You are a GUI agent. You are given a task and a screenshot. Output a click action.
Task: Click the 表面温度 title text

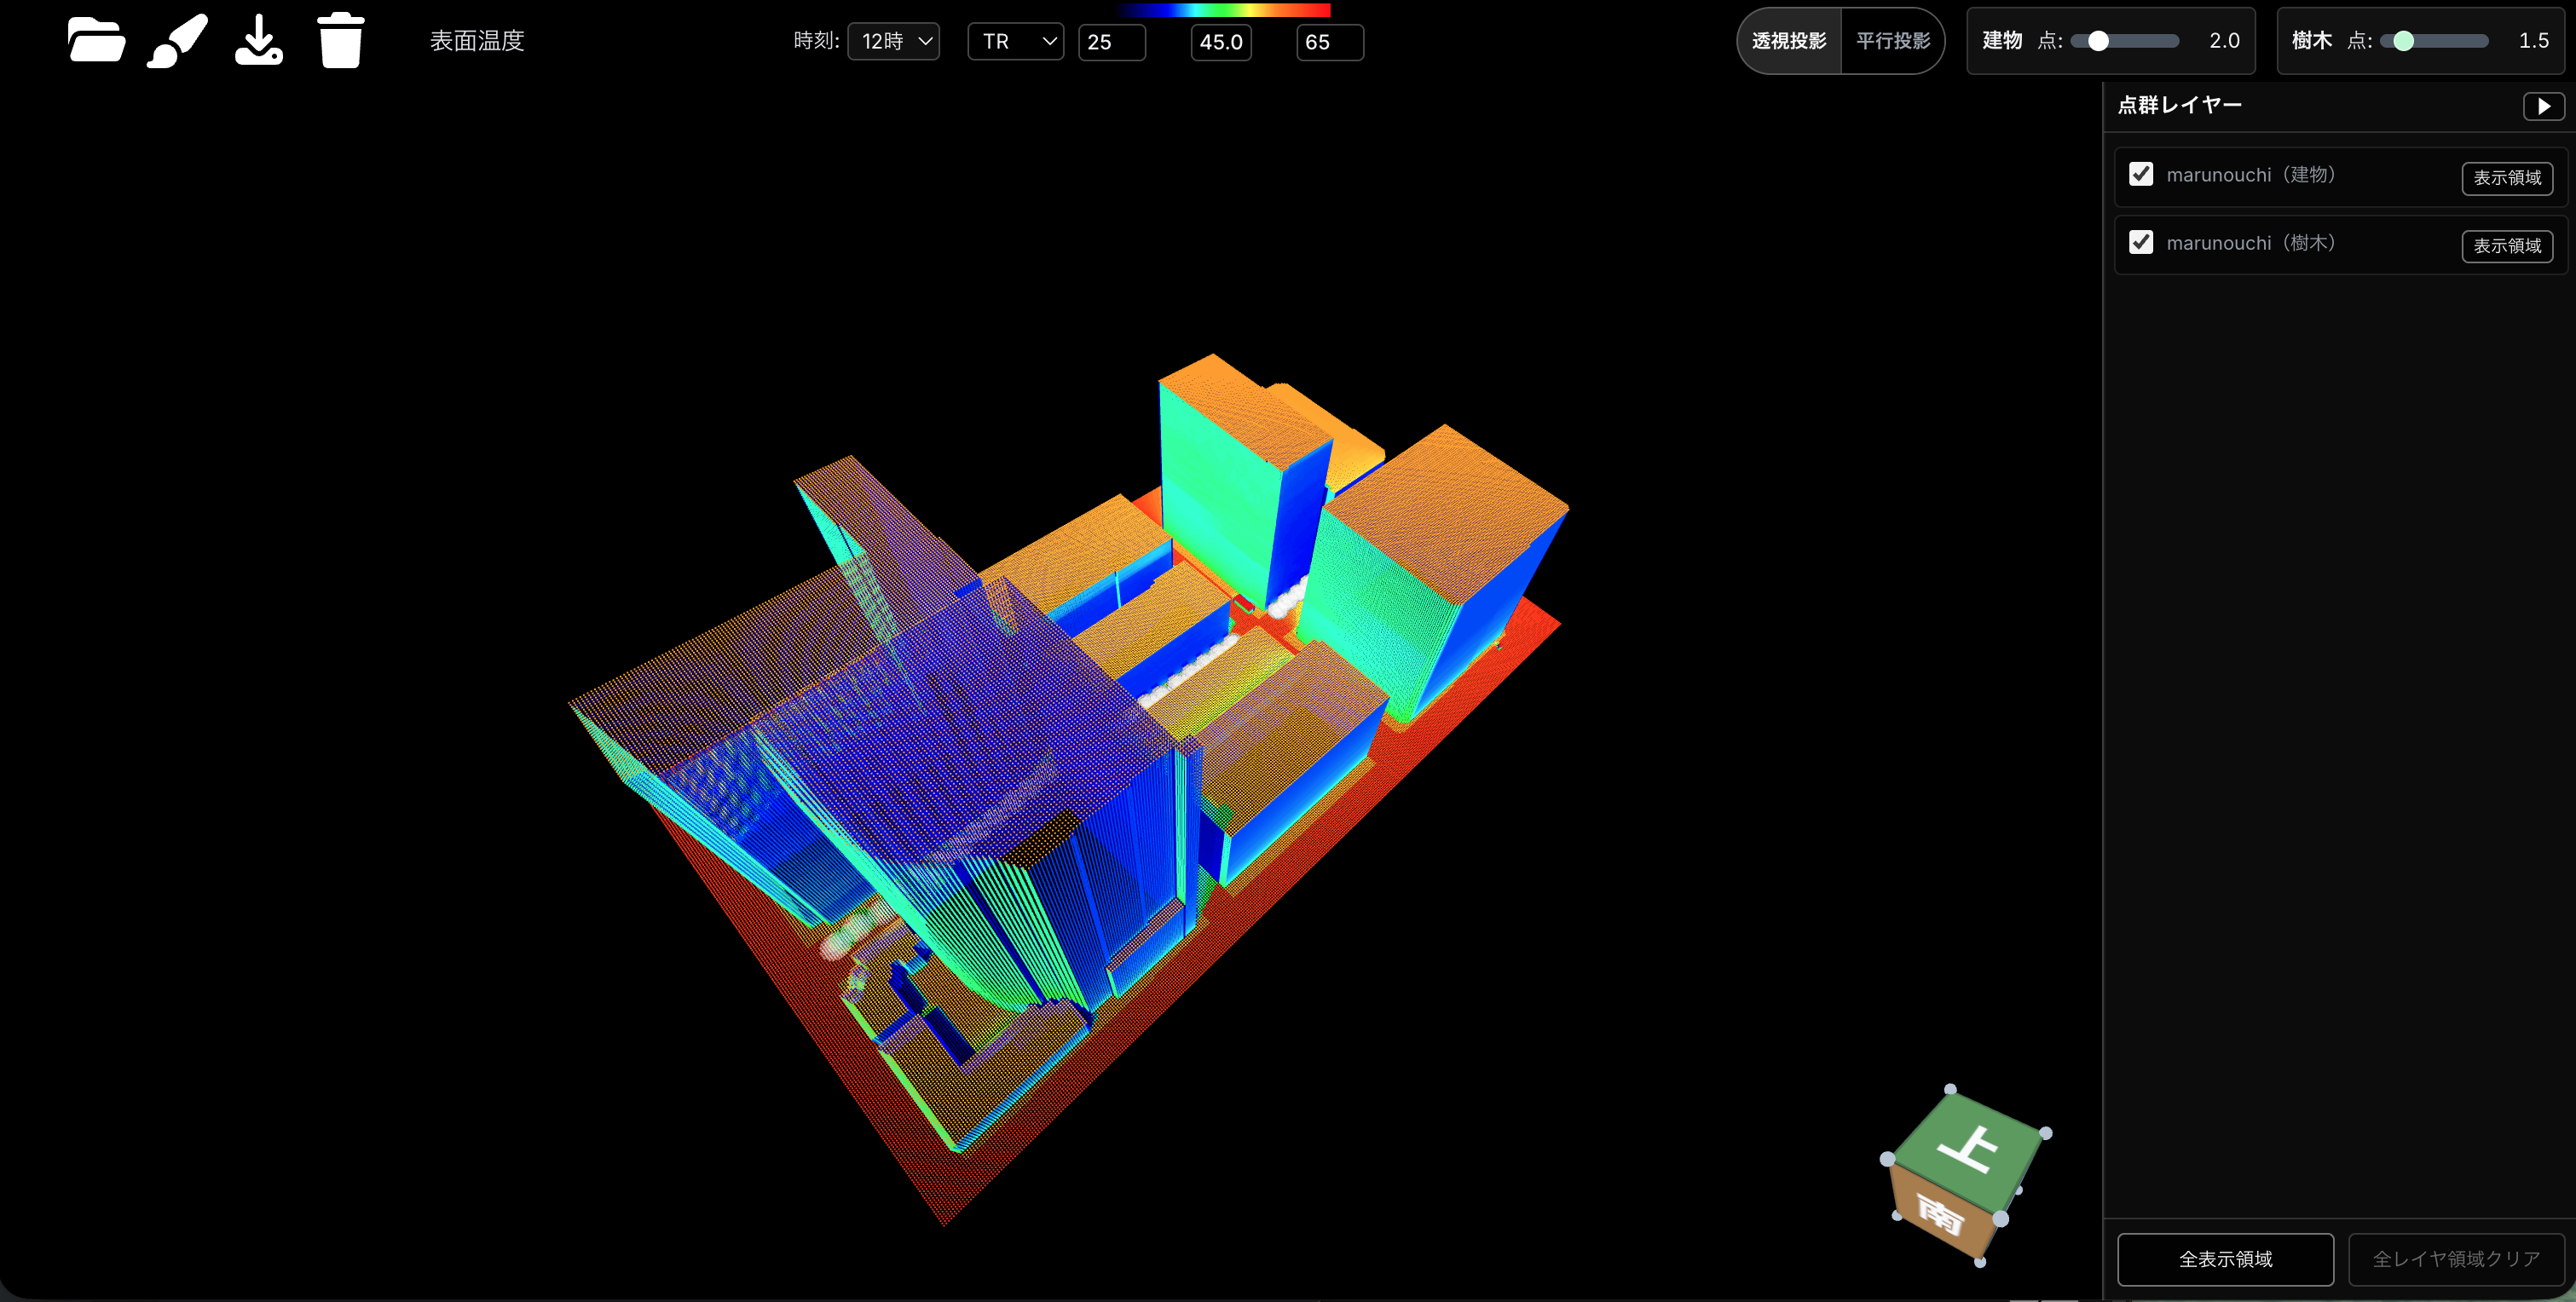(477, 41)
